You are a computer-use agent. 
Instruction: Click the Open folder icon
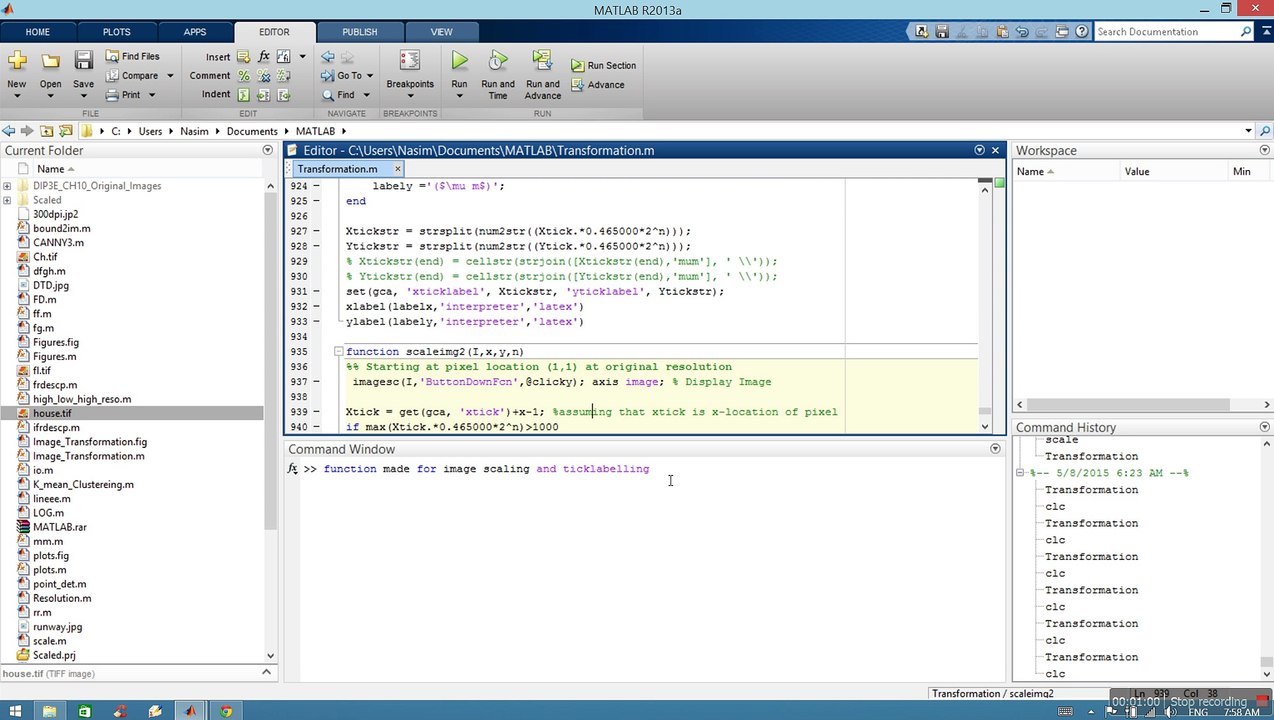coord(50,62)
